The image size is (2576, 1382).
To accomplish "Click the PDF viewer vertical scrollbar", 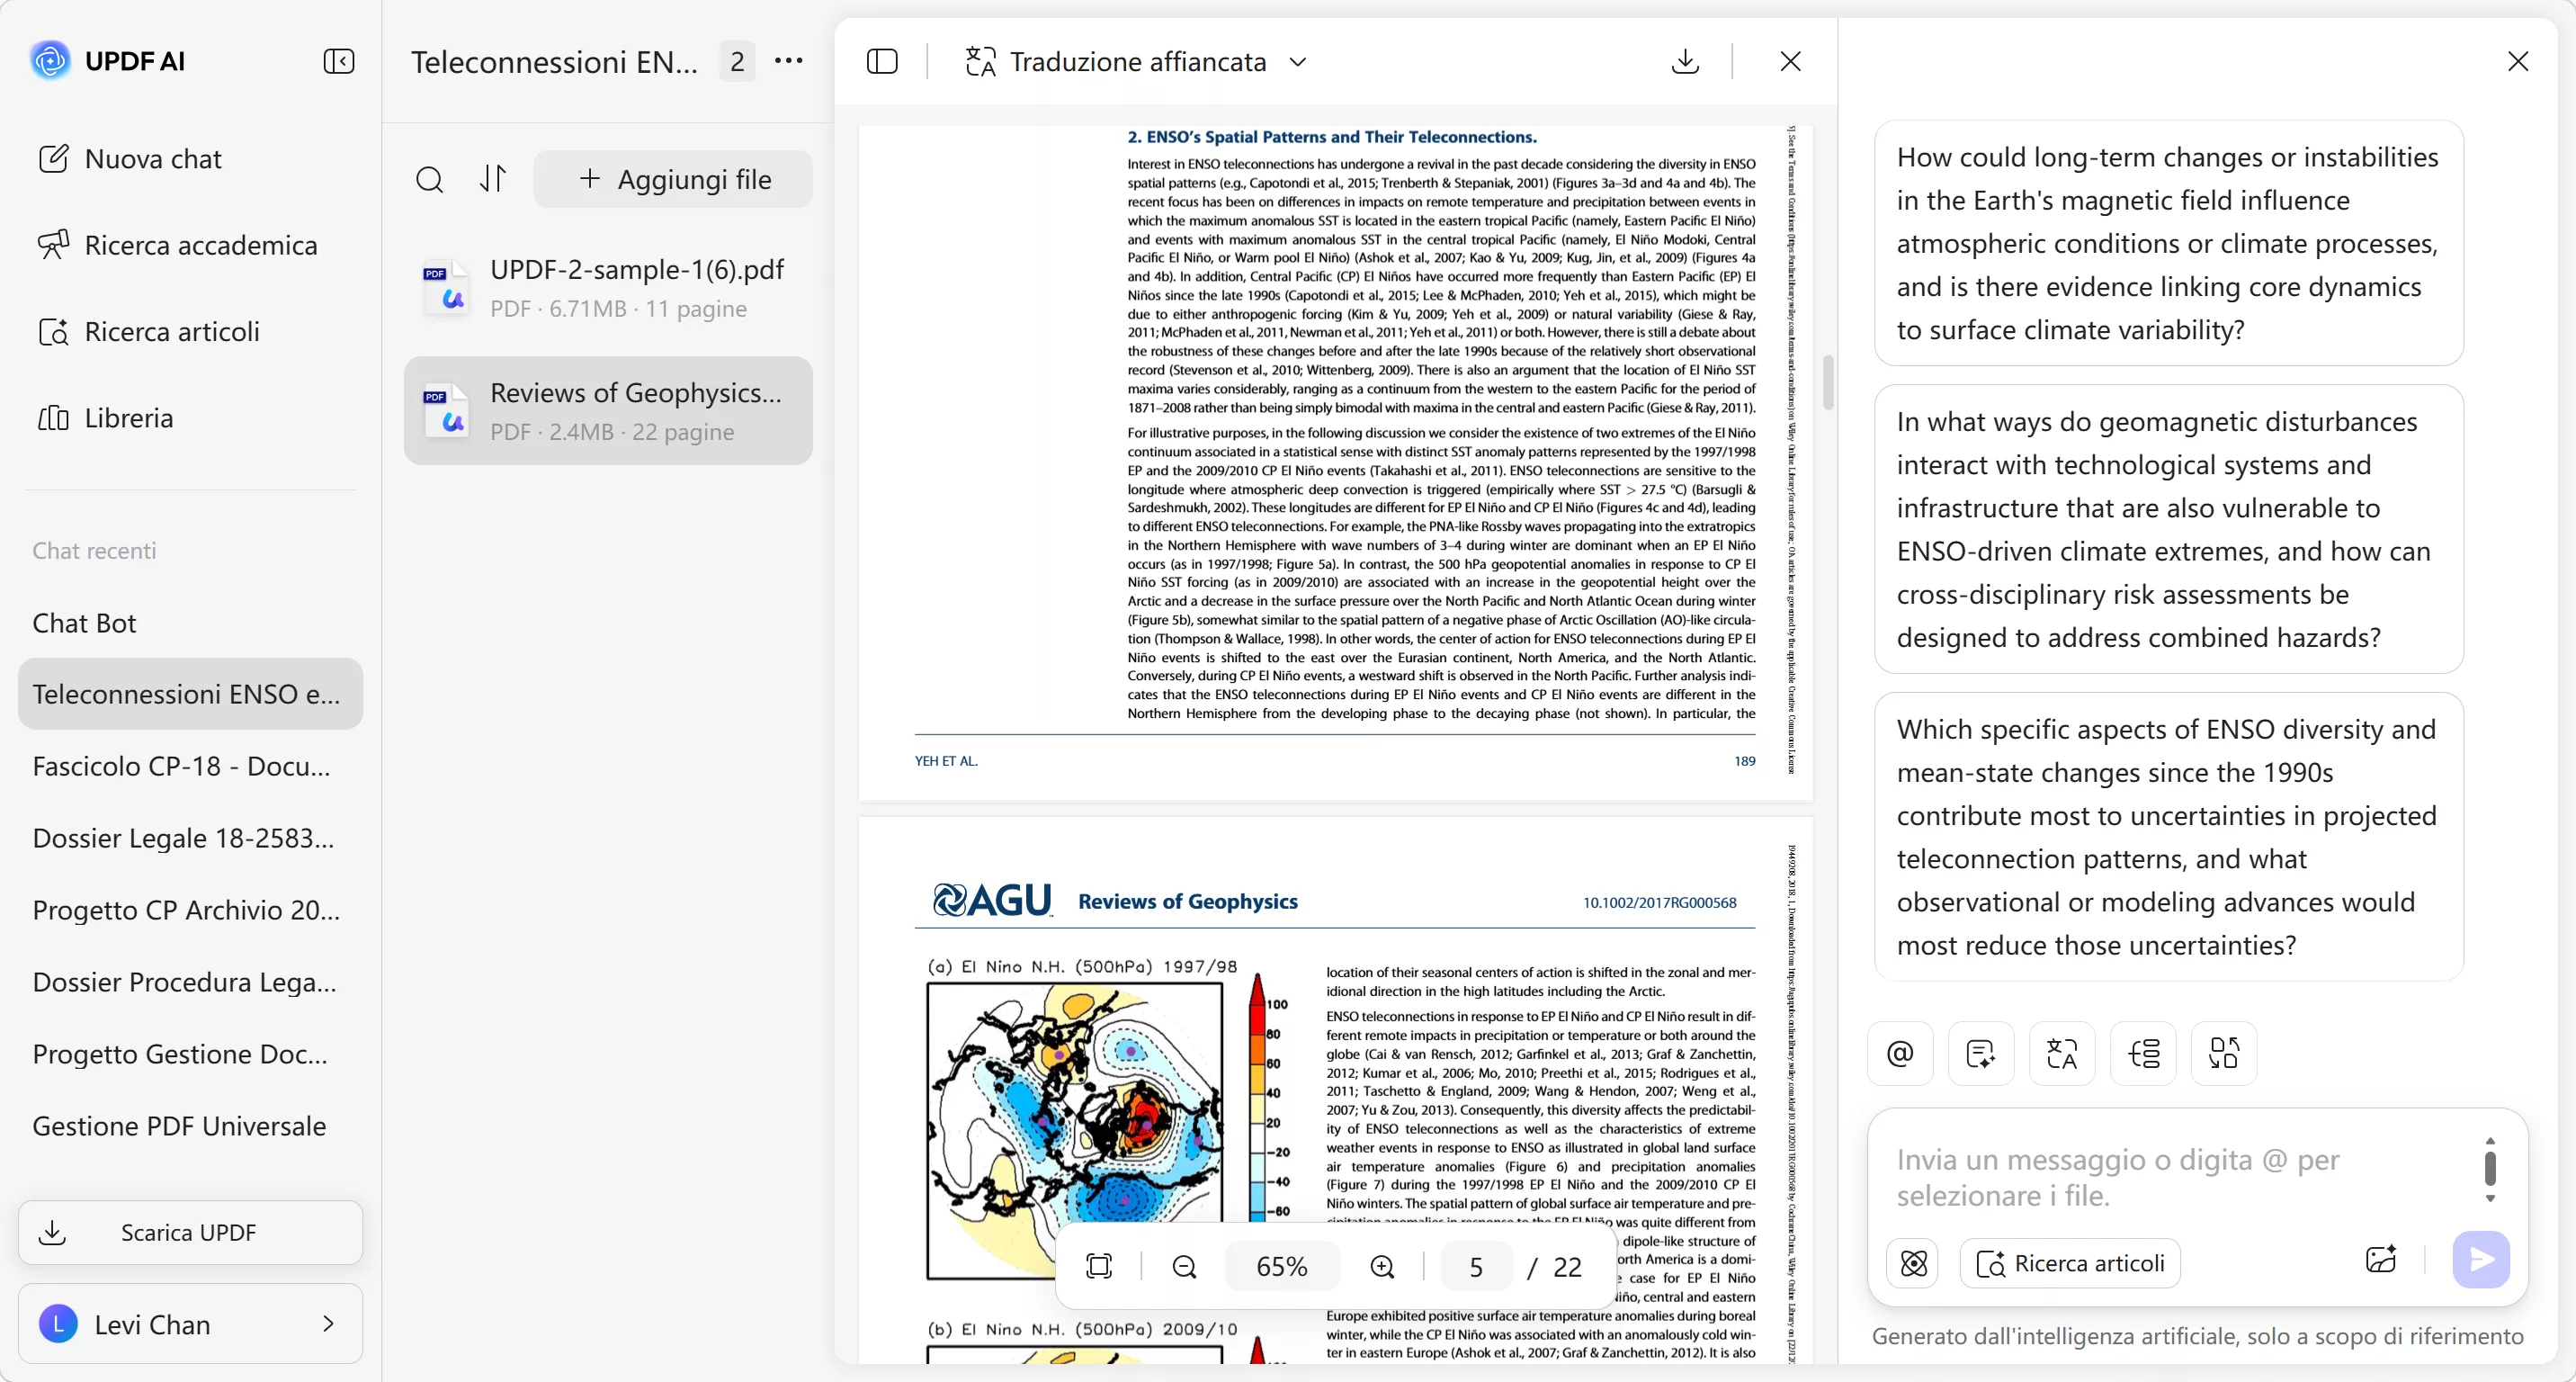I will 1828,382.
